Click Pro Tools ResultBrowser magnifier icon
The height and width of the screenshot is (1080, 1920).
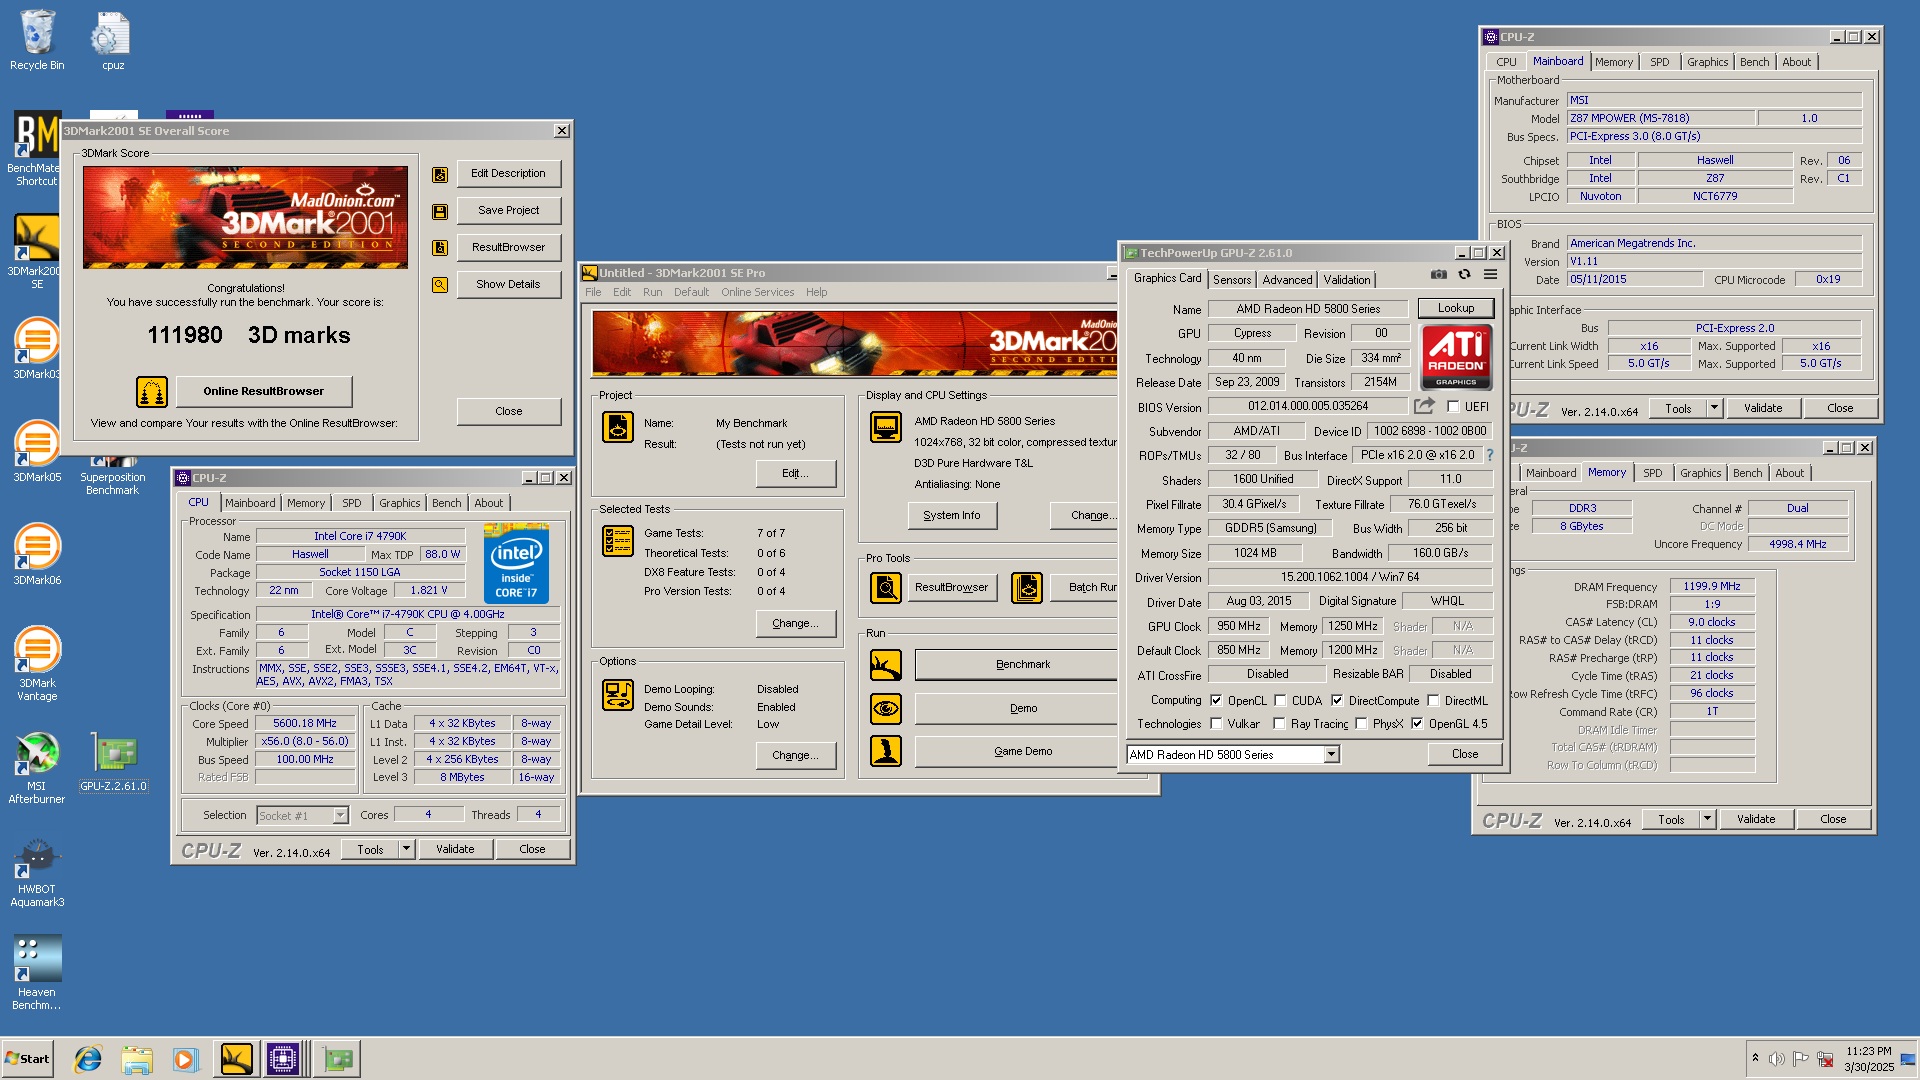(885, 587)
